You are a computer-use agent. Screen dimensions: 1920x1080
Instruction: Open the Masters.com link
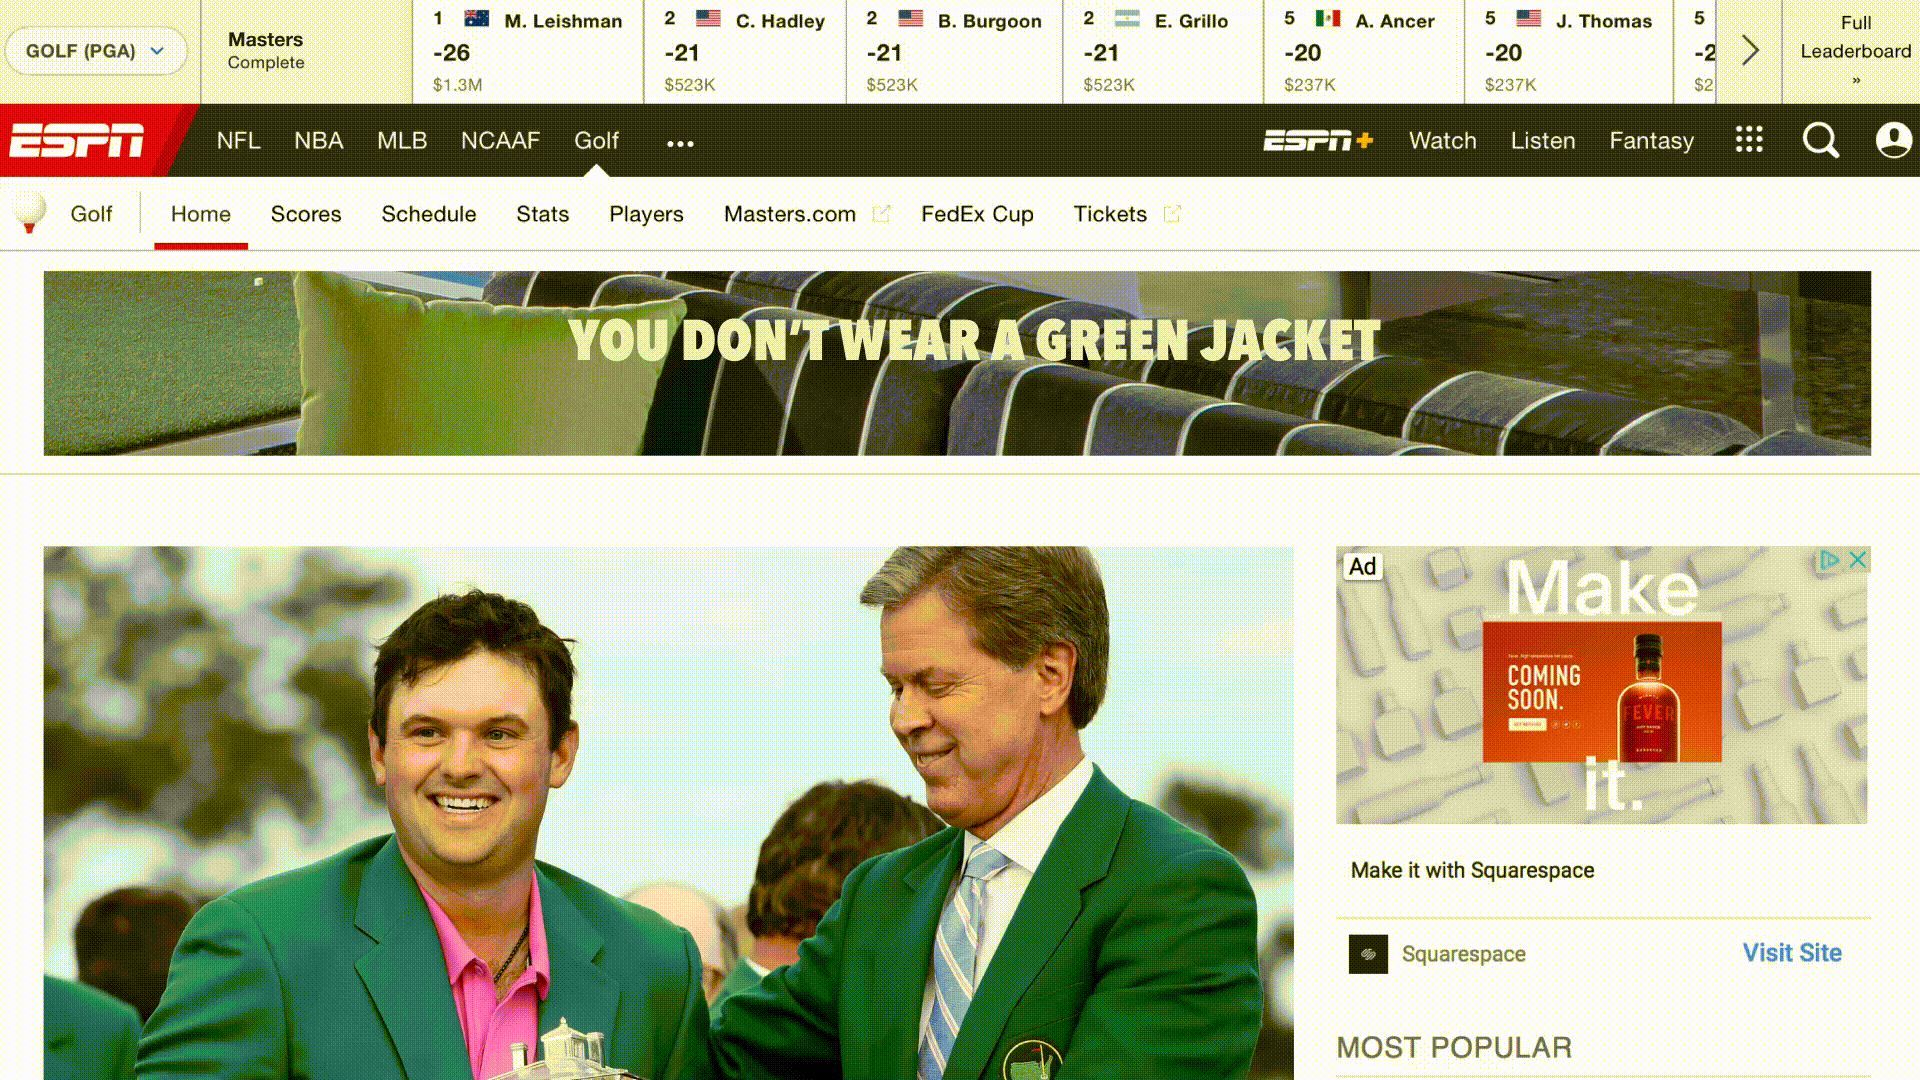(790, 214)
